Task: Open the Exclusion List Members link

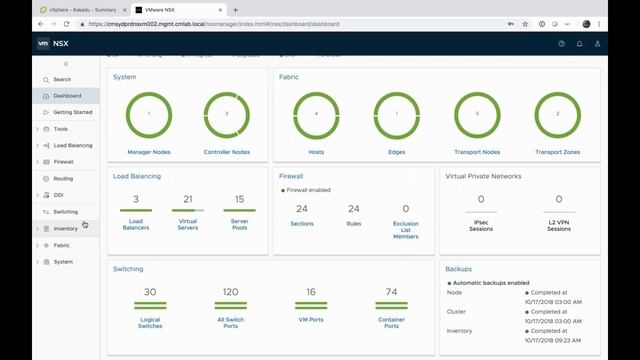Action: coord(406,230)
